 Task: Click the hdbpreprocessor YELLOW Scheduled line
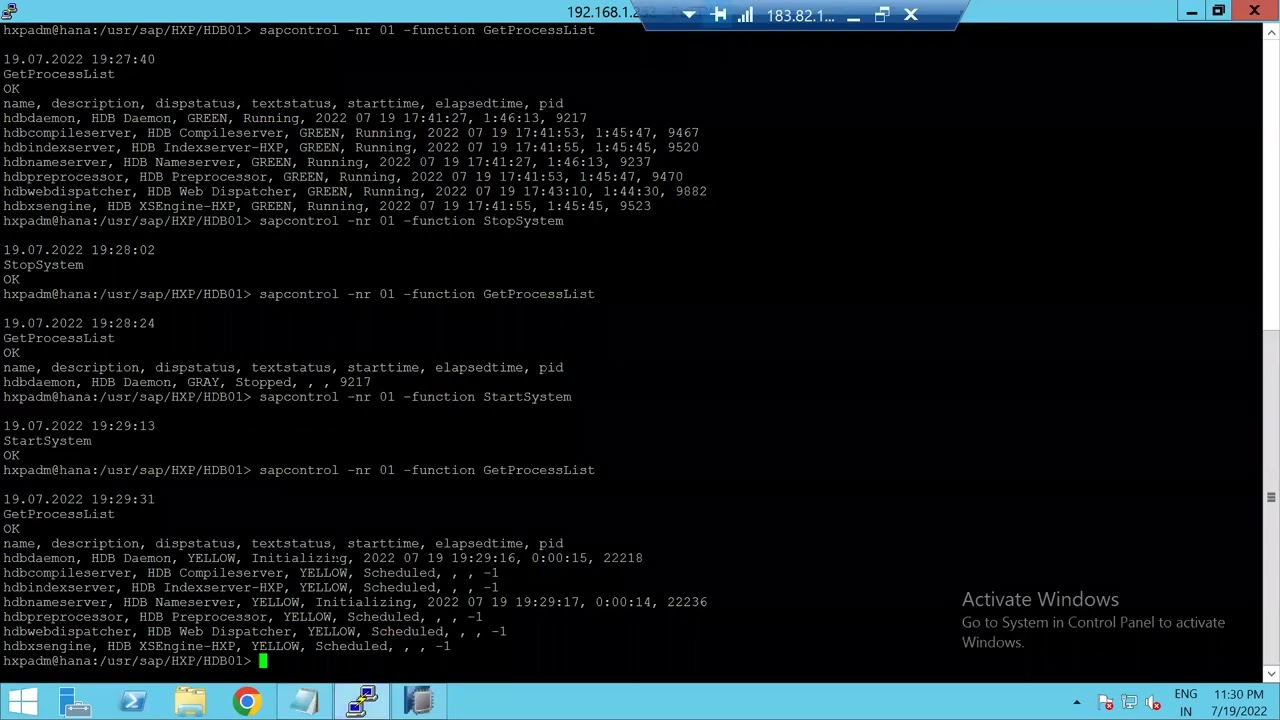pos(243,617)
